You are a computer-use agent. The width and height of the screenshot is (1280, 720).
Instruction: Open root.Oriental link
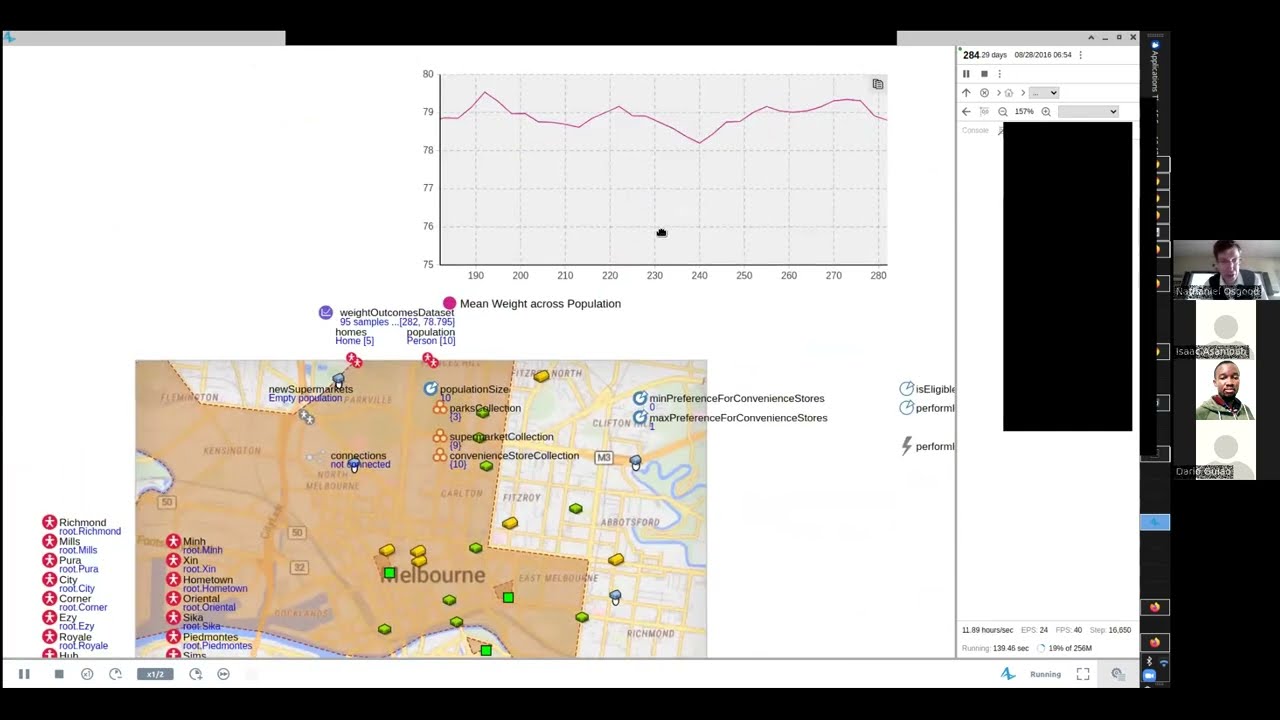click(209, 608)
